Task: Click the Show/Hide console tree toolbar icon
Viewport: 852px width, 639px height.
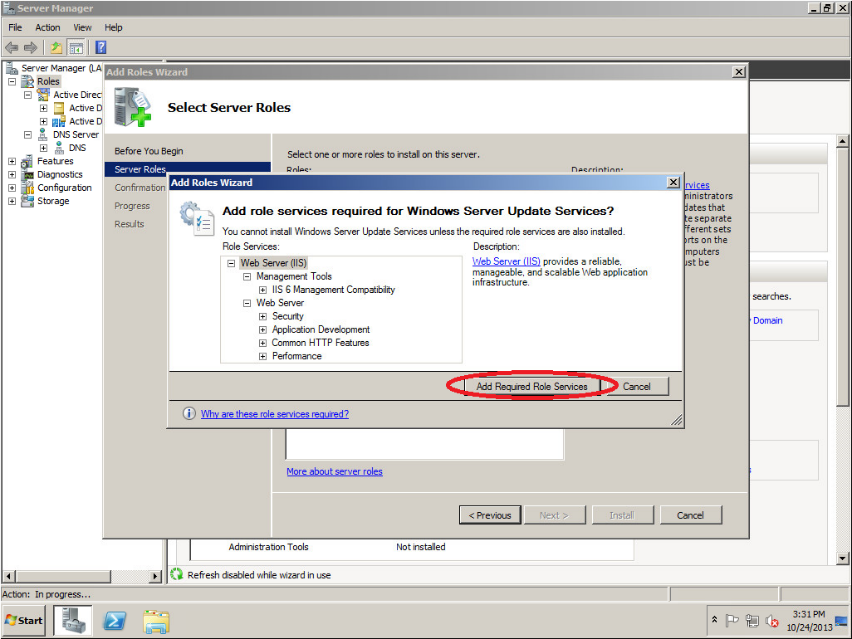Action: pyautogui.click(x=76, y=48)
